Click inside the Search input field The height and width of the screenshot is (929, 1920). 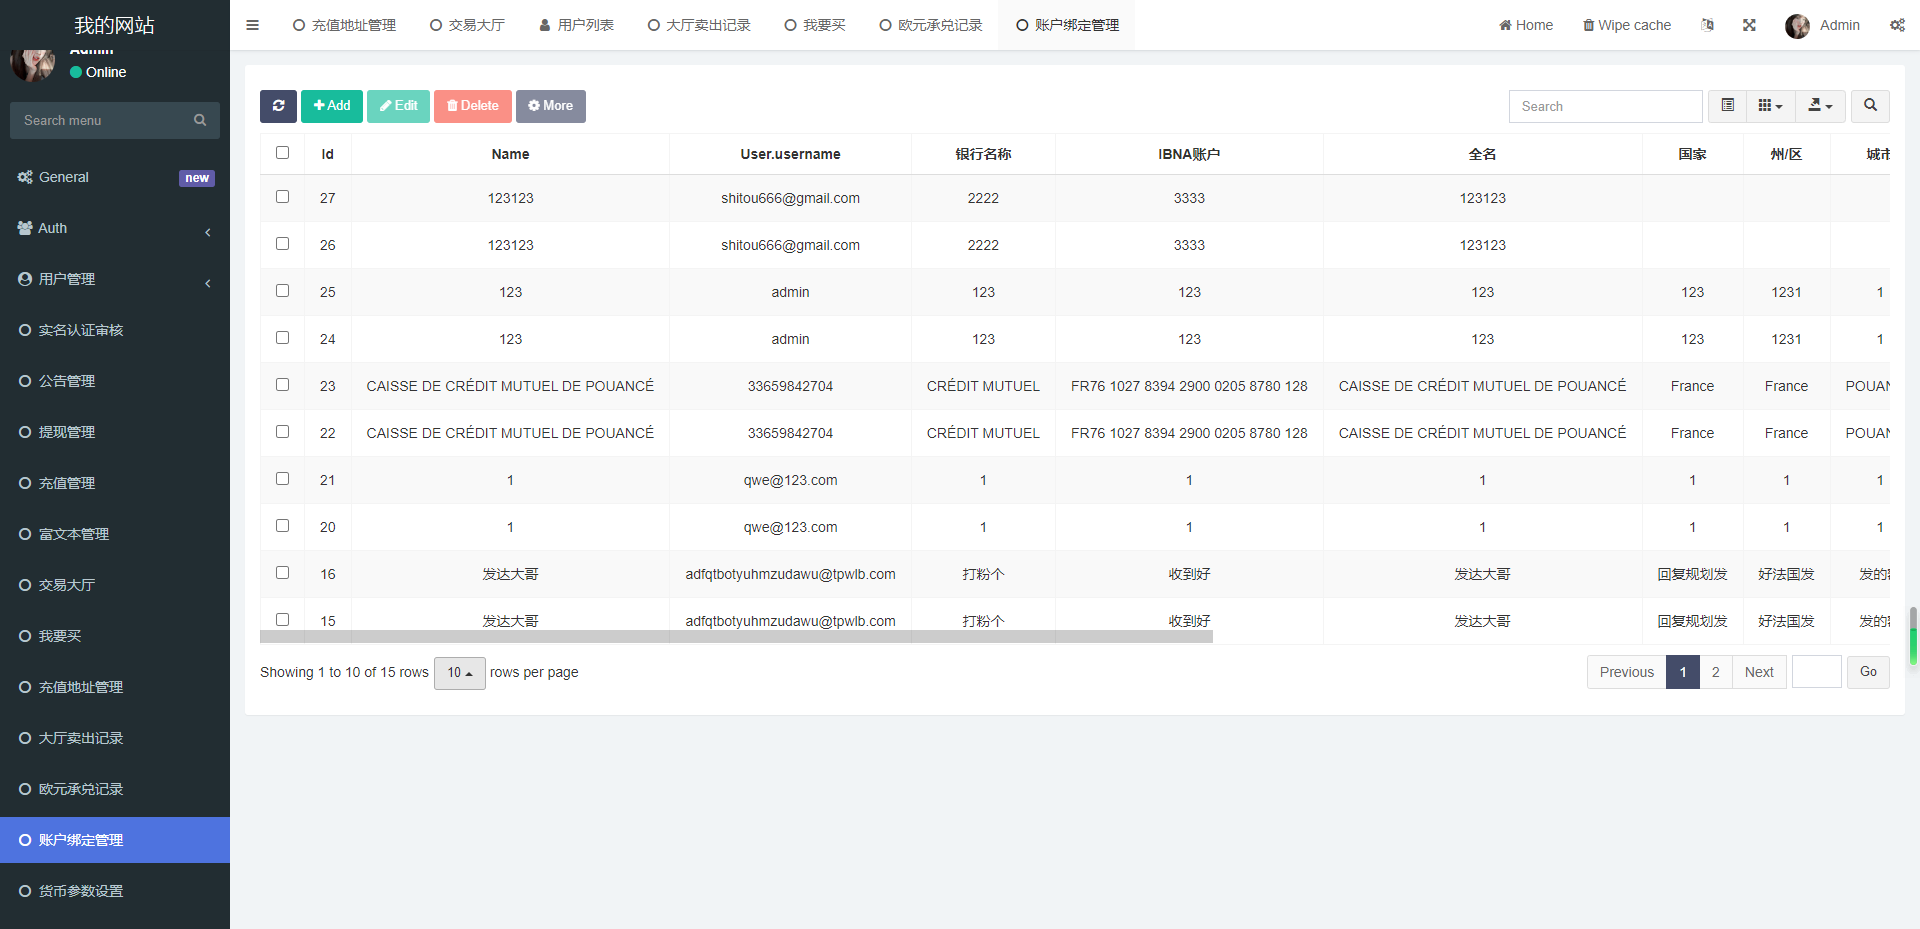1605,106
